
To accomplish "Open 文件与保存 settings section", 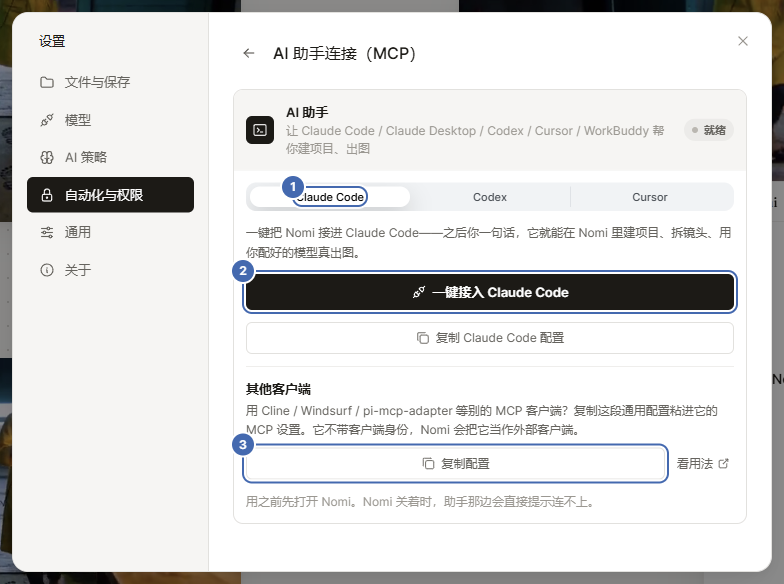I will tap(110, 82).
